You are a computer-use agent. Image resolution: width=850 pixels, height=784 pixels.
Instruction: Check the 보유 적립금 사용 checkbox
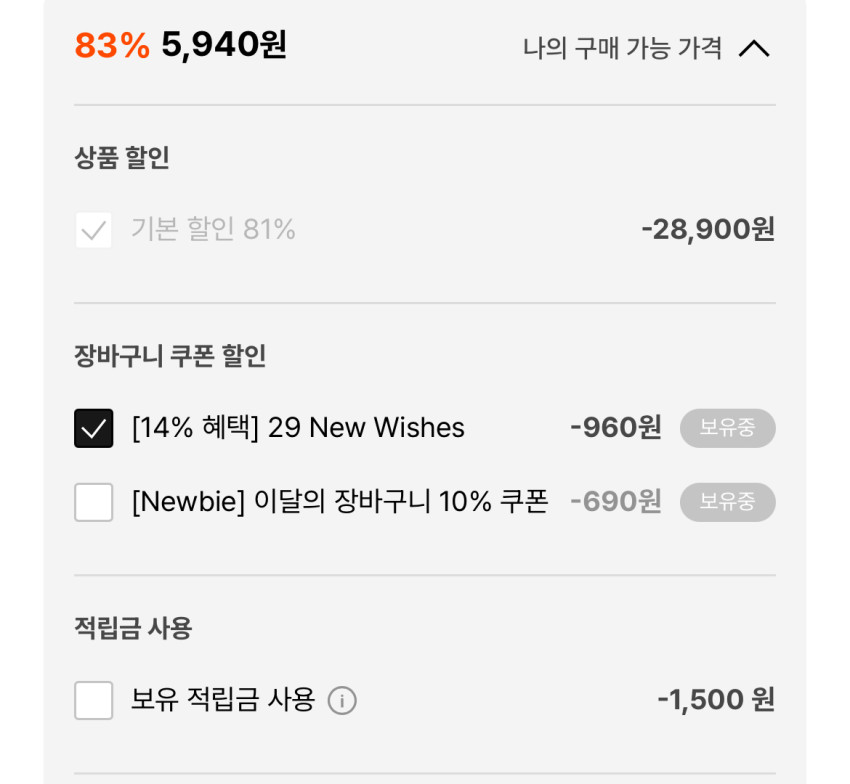click(x=94, y=700)
